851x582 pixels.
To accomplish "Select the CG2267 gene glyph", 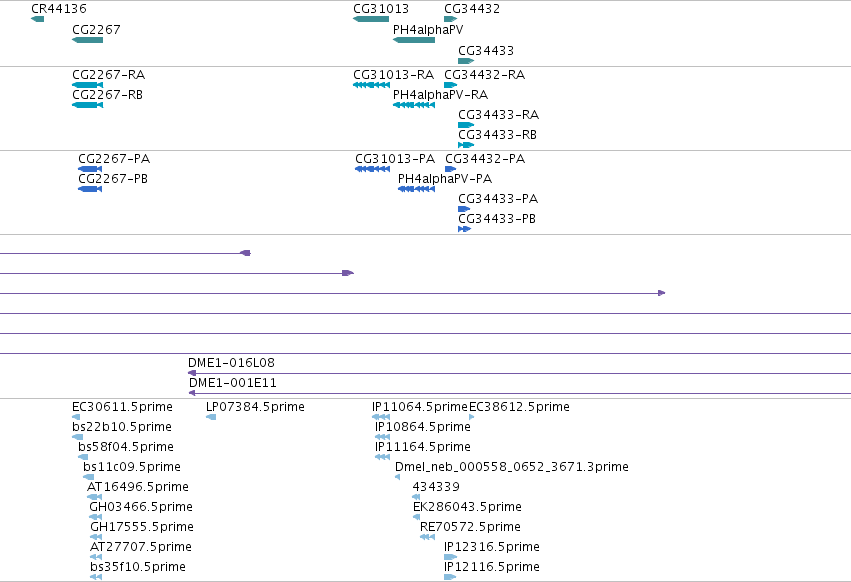I will pos(87,40).
